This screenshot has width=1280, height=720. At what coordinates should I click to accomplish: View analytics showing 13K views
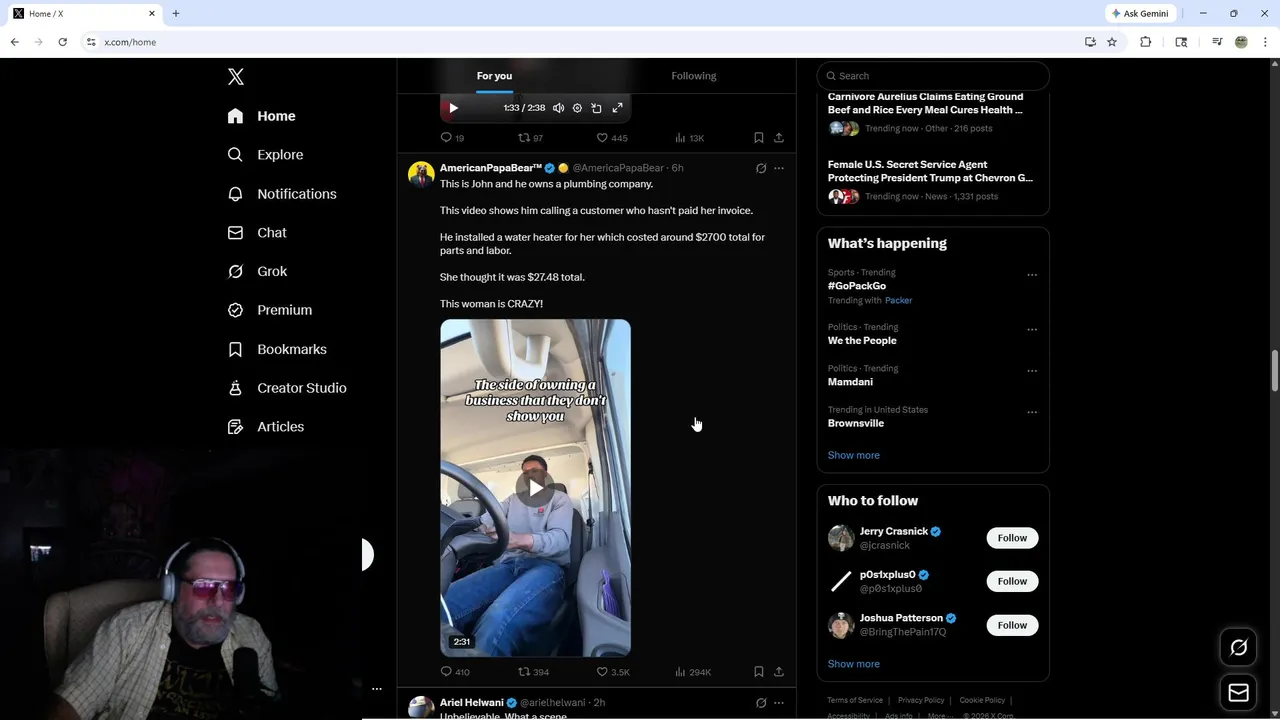(689, 138)
